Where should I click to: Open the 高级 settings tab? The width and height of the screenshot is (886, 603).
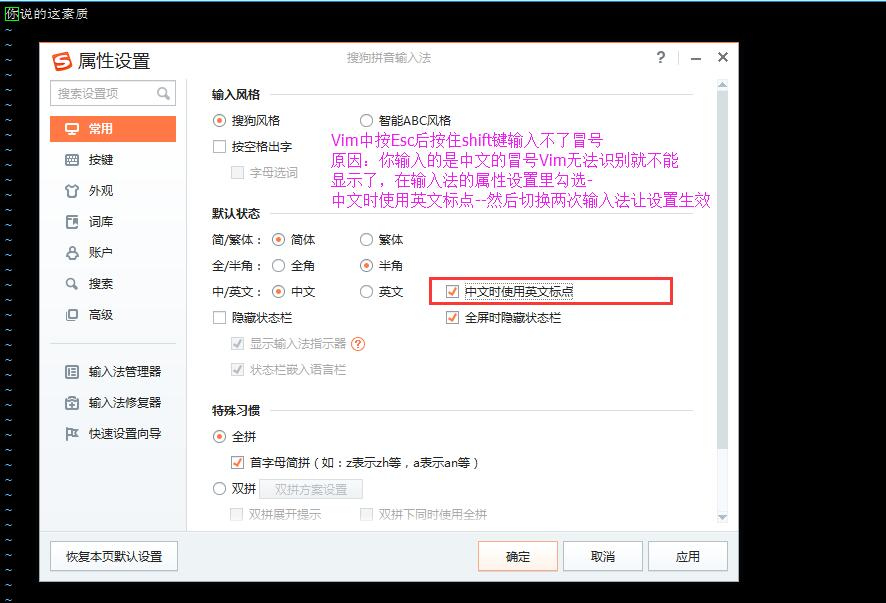(113, 315)
